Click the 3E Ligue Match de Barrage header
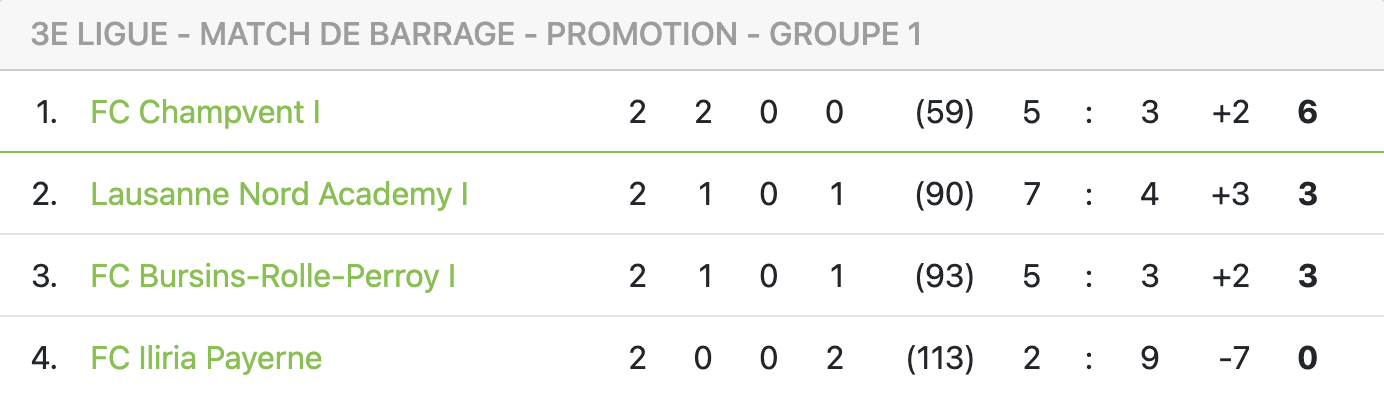1384x394 pixels. [x=476, y=35]
